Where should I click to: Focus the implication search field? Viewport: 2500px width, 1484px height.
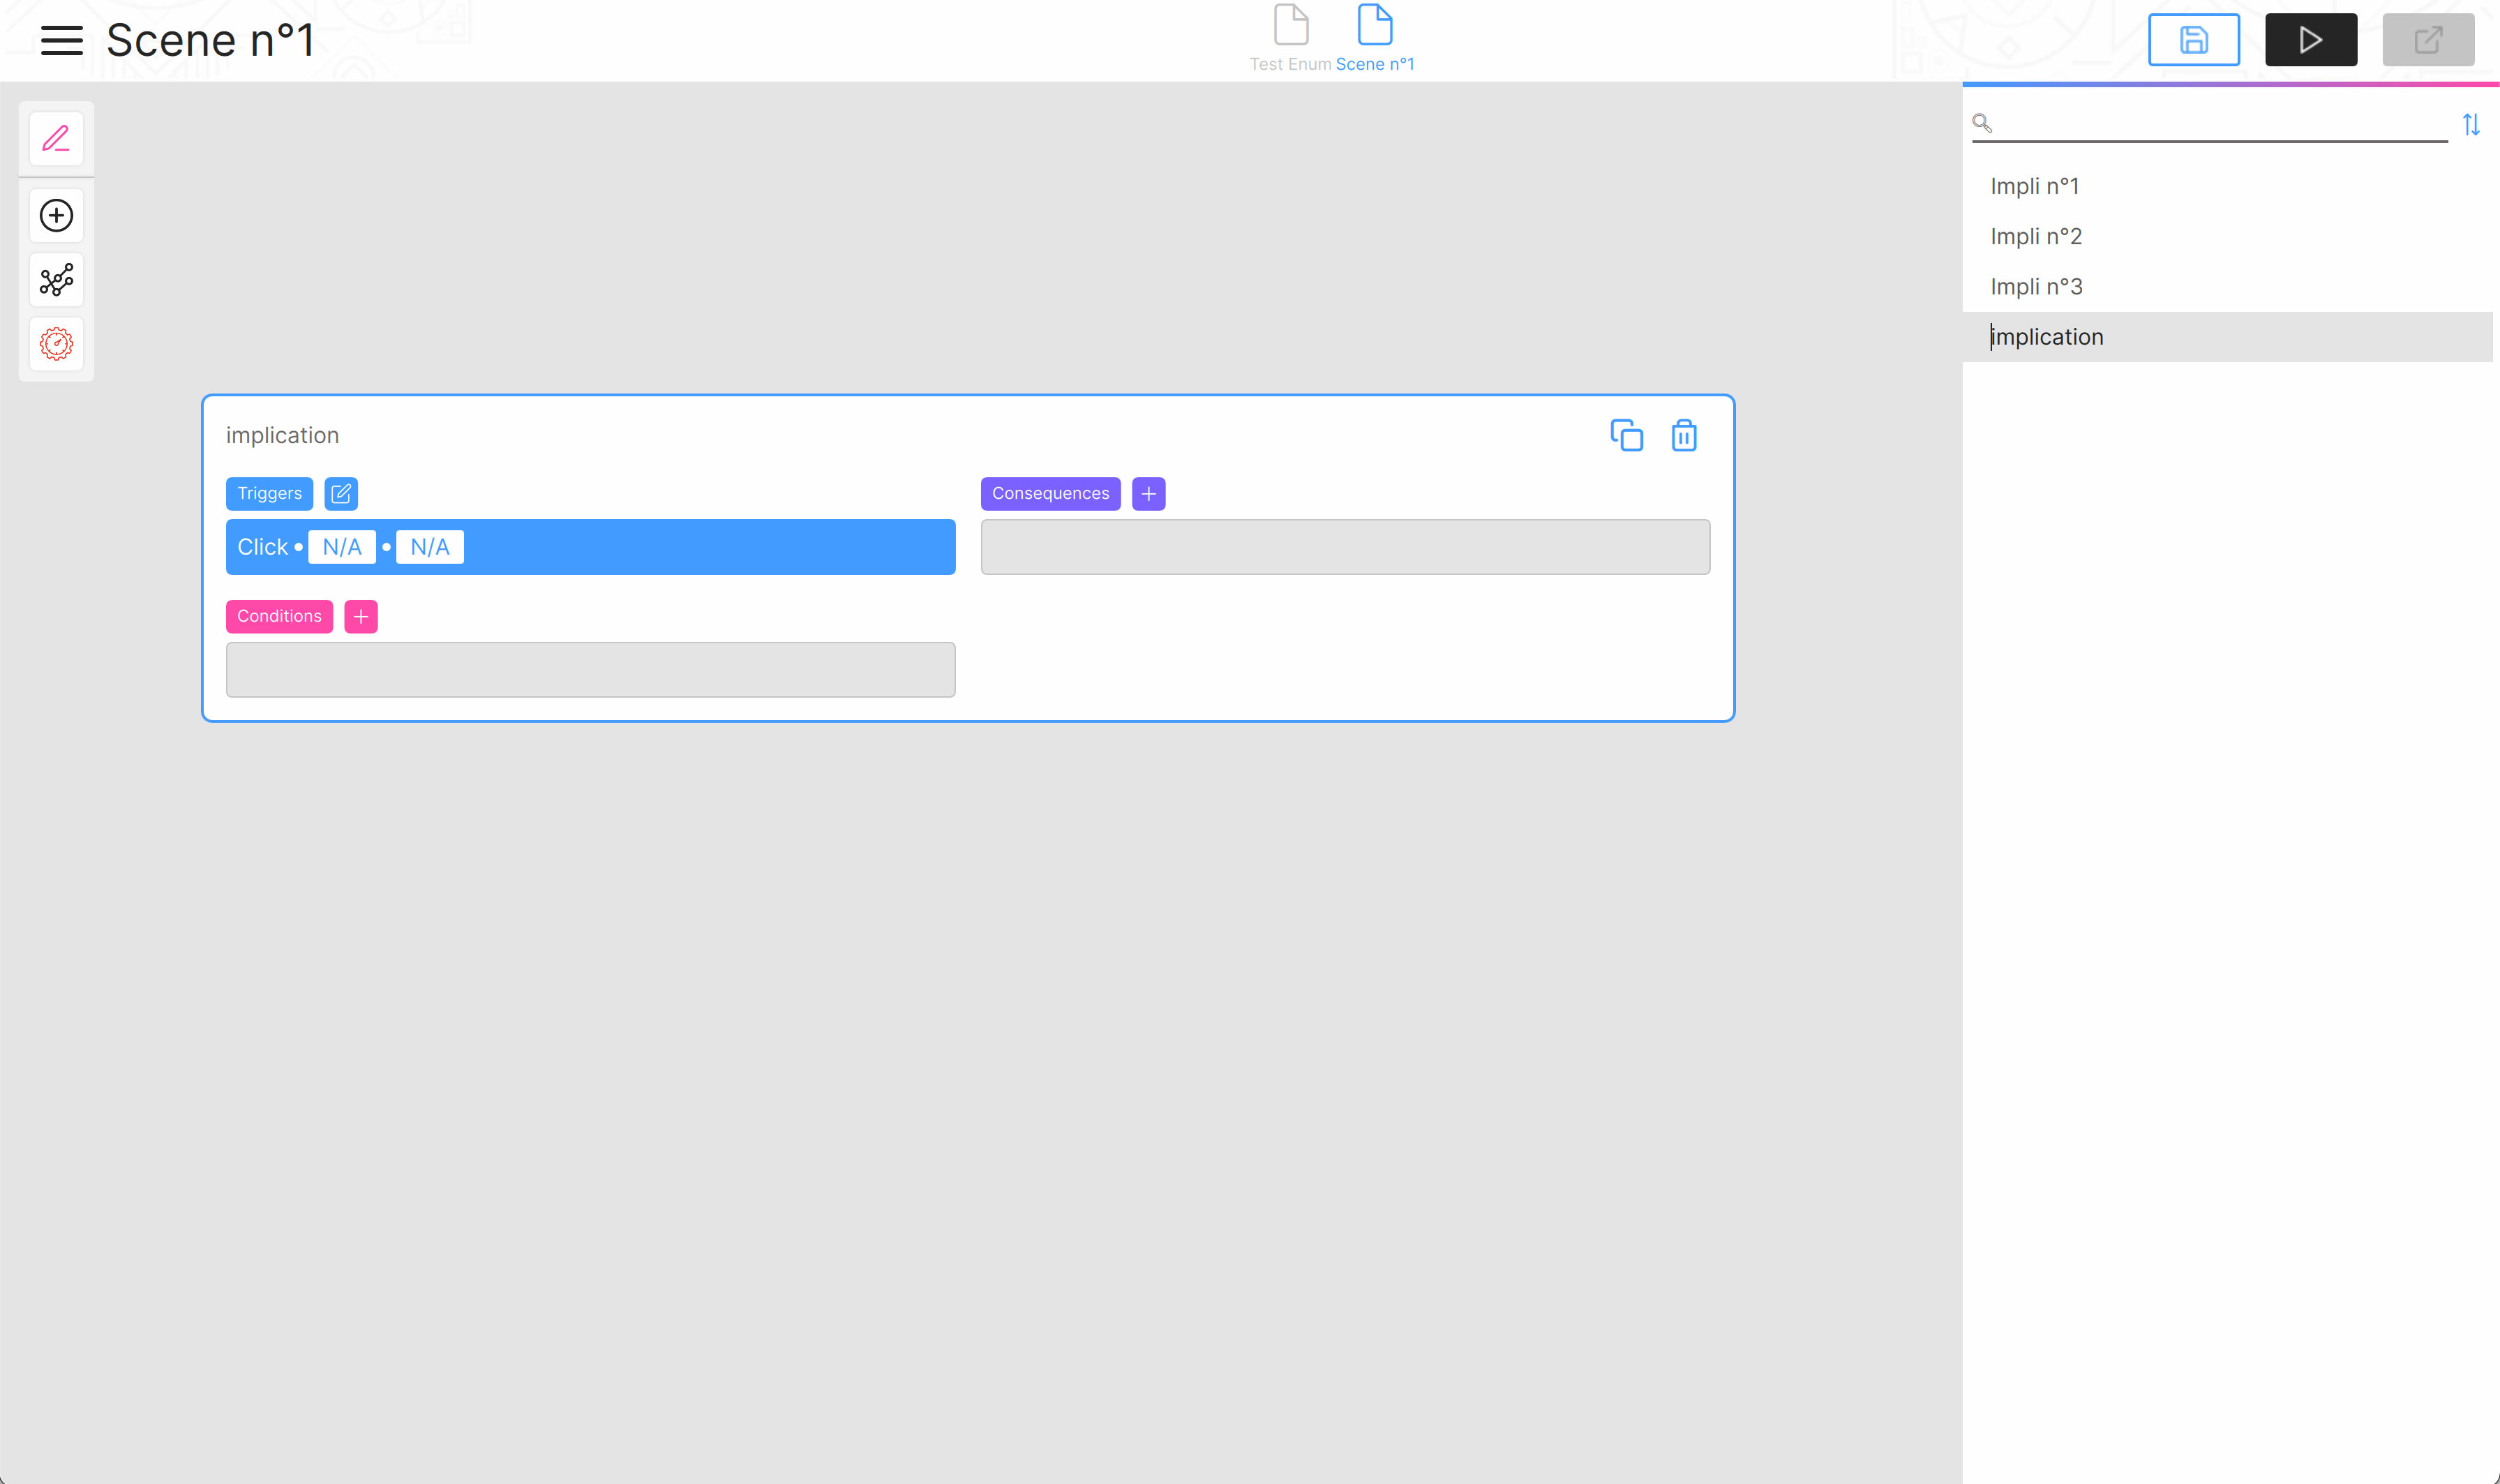(2220, 123)
